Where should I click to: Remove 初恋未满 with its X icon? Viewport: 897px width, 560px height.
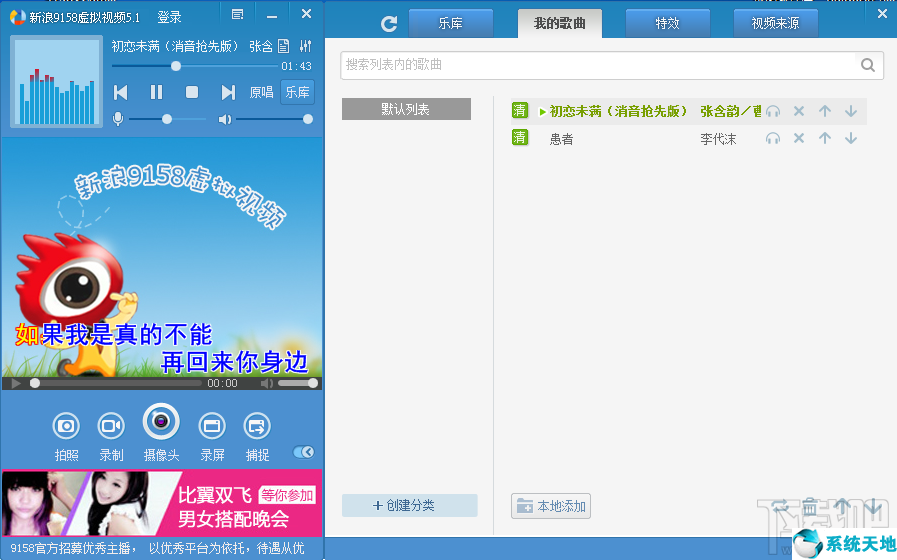[799, 111]
